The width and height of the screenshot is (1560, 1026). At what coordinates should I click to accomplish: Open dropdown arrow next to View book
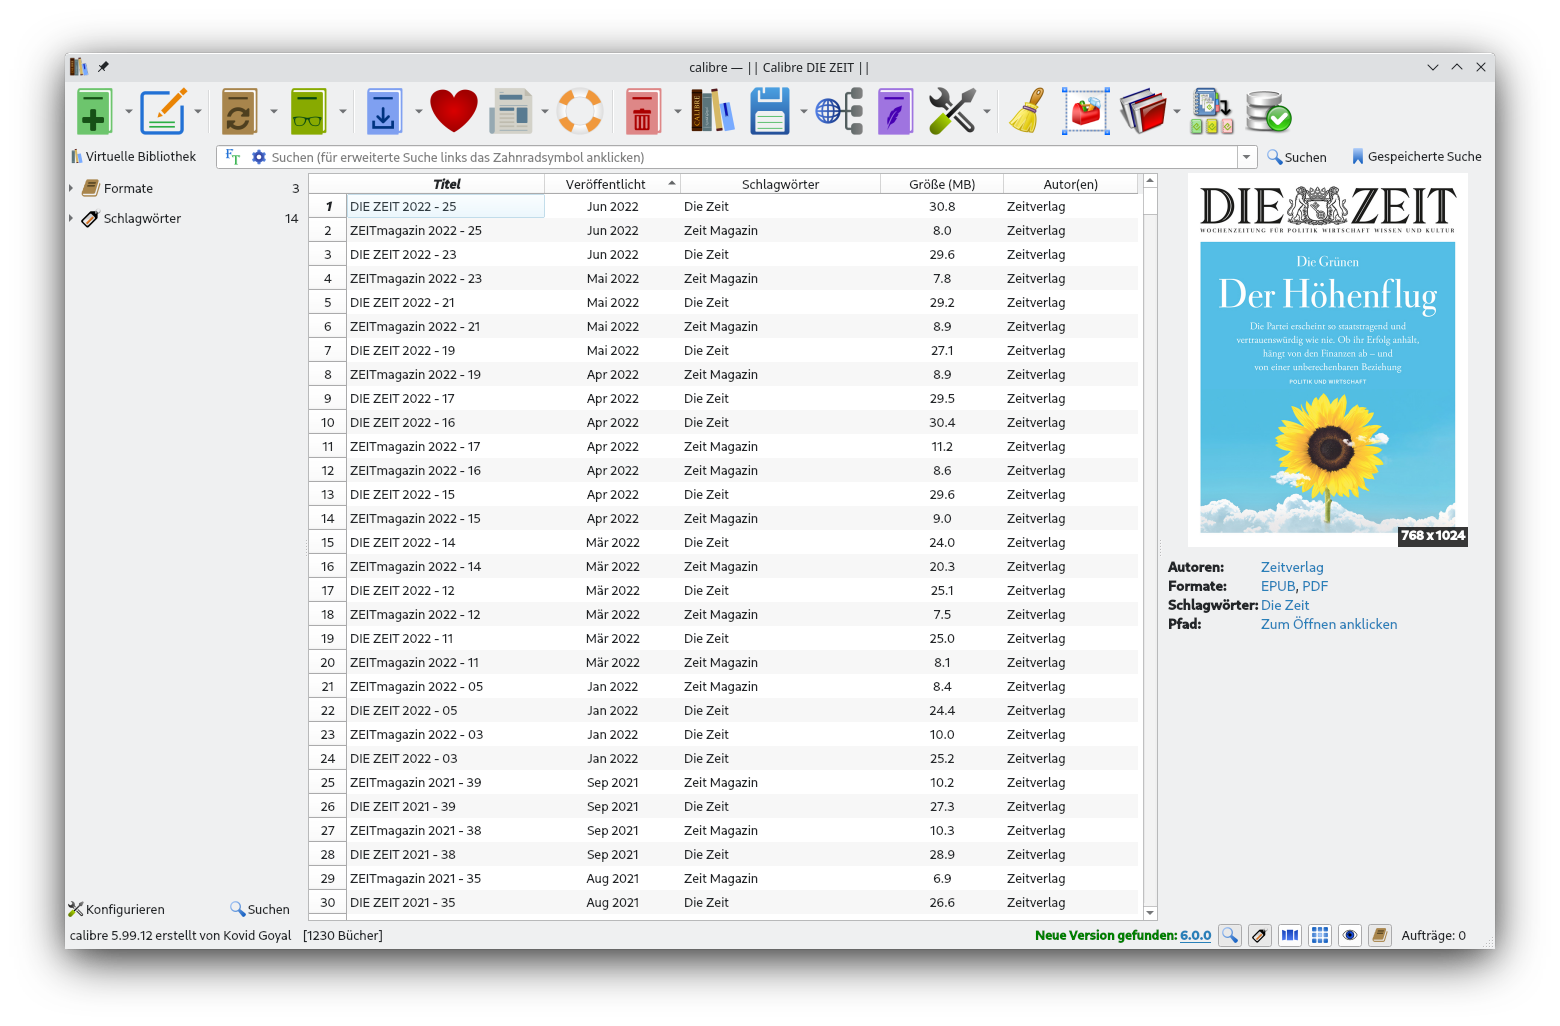pyautogui.click(x=342, y=112)
